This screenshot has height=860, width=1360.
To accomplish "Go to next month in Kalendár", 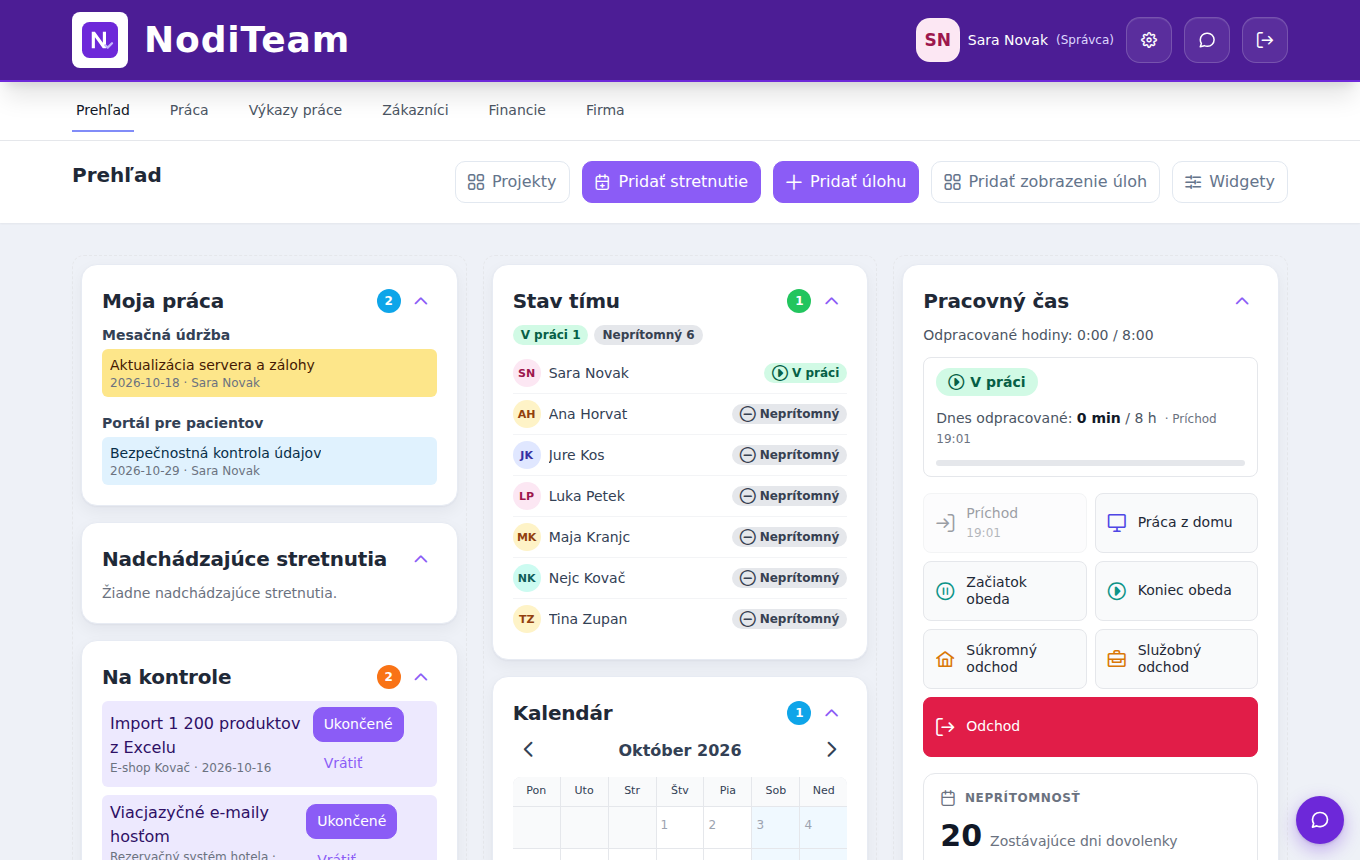I will click(831, 750).
